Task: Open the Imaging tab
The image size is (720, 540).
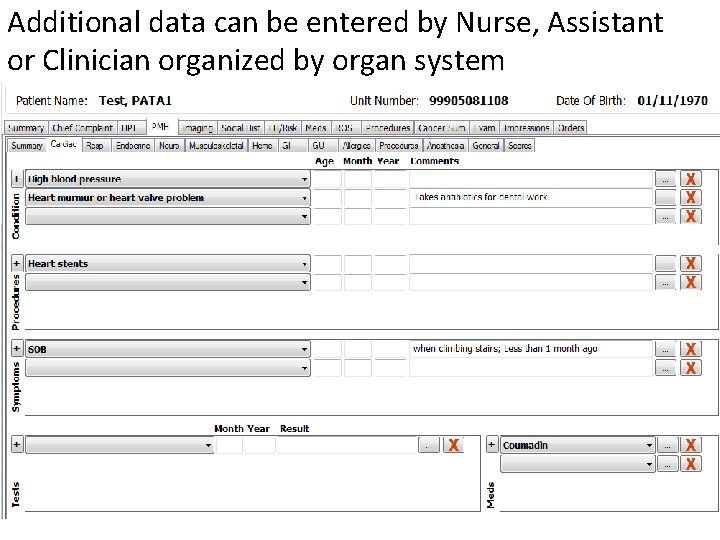Action: 197,128
